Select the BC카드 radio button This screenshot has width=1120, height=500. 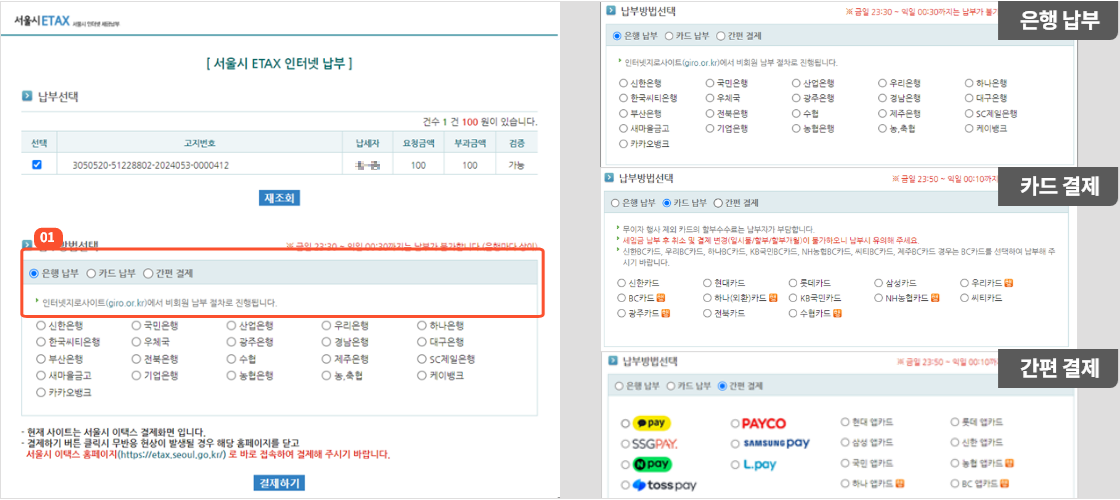click(623, 298)
